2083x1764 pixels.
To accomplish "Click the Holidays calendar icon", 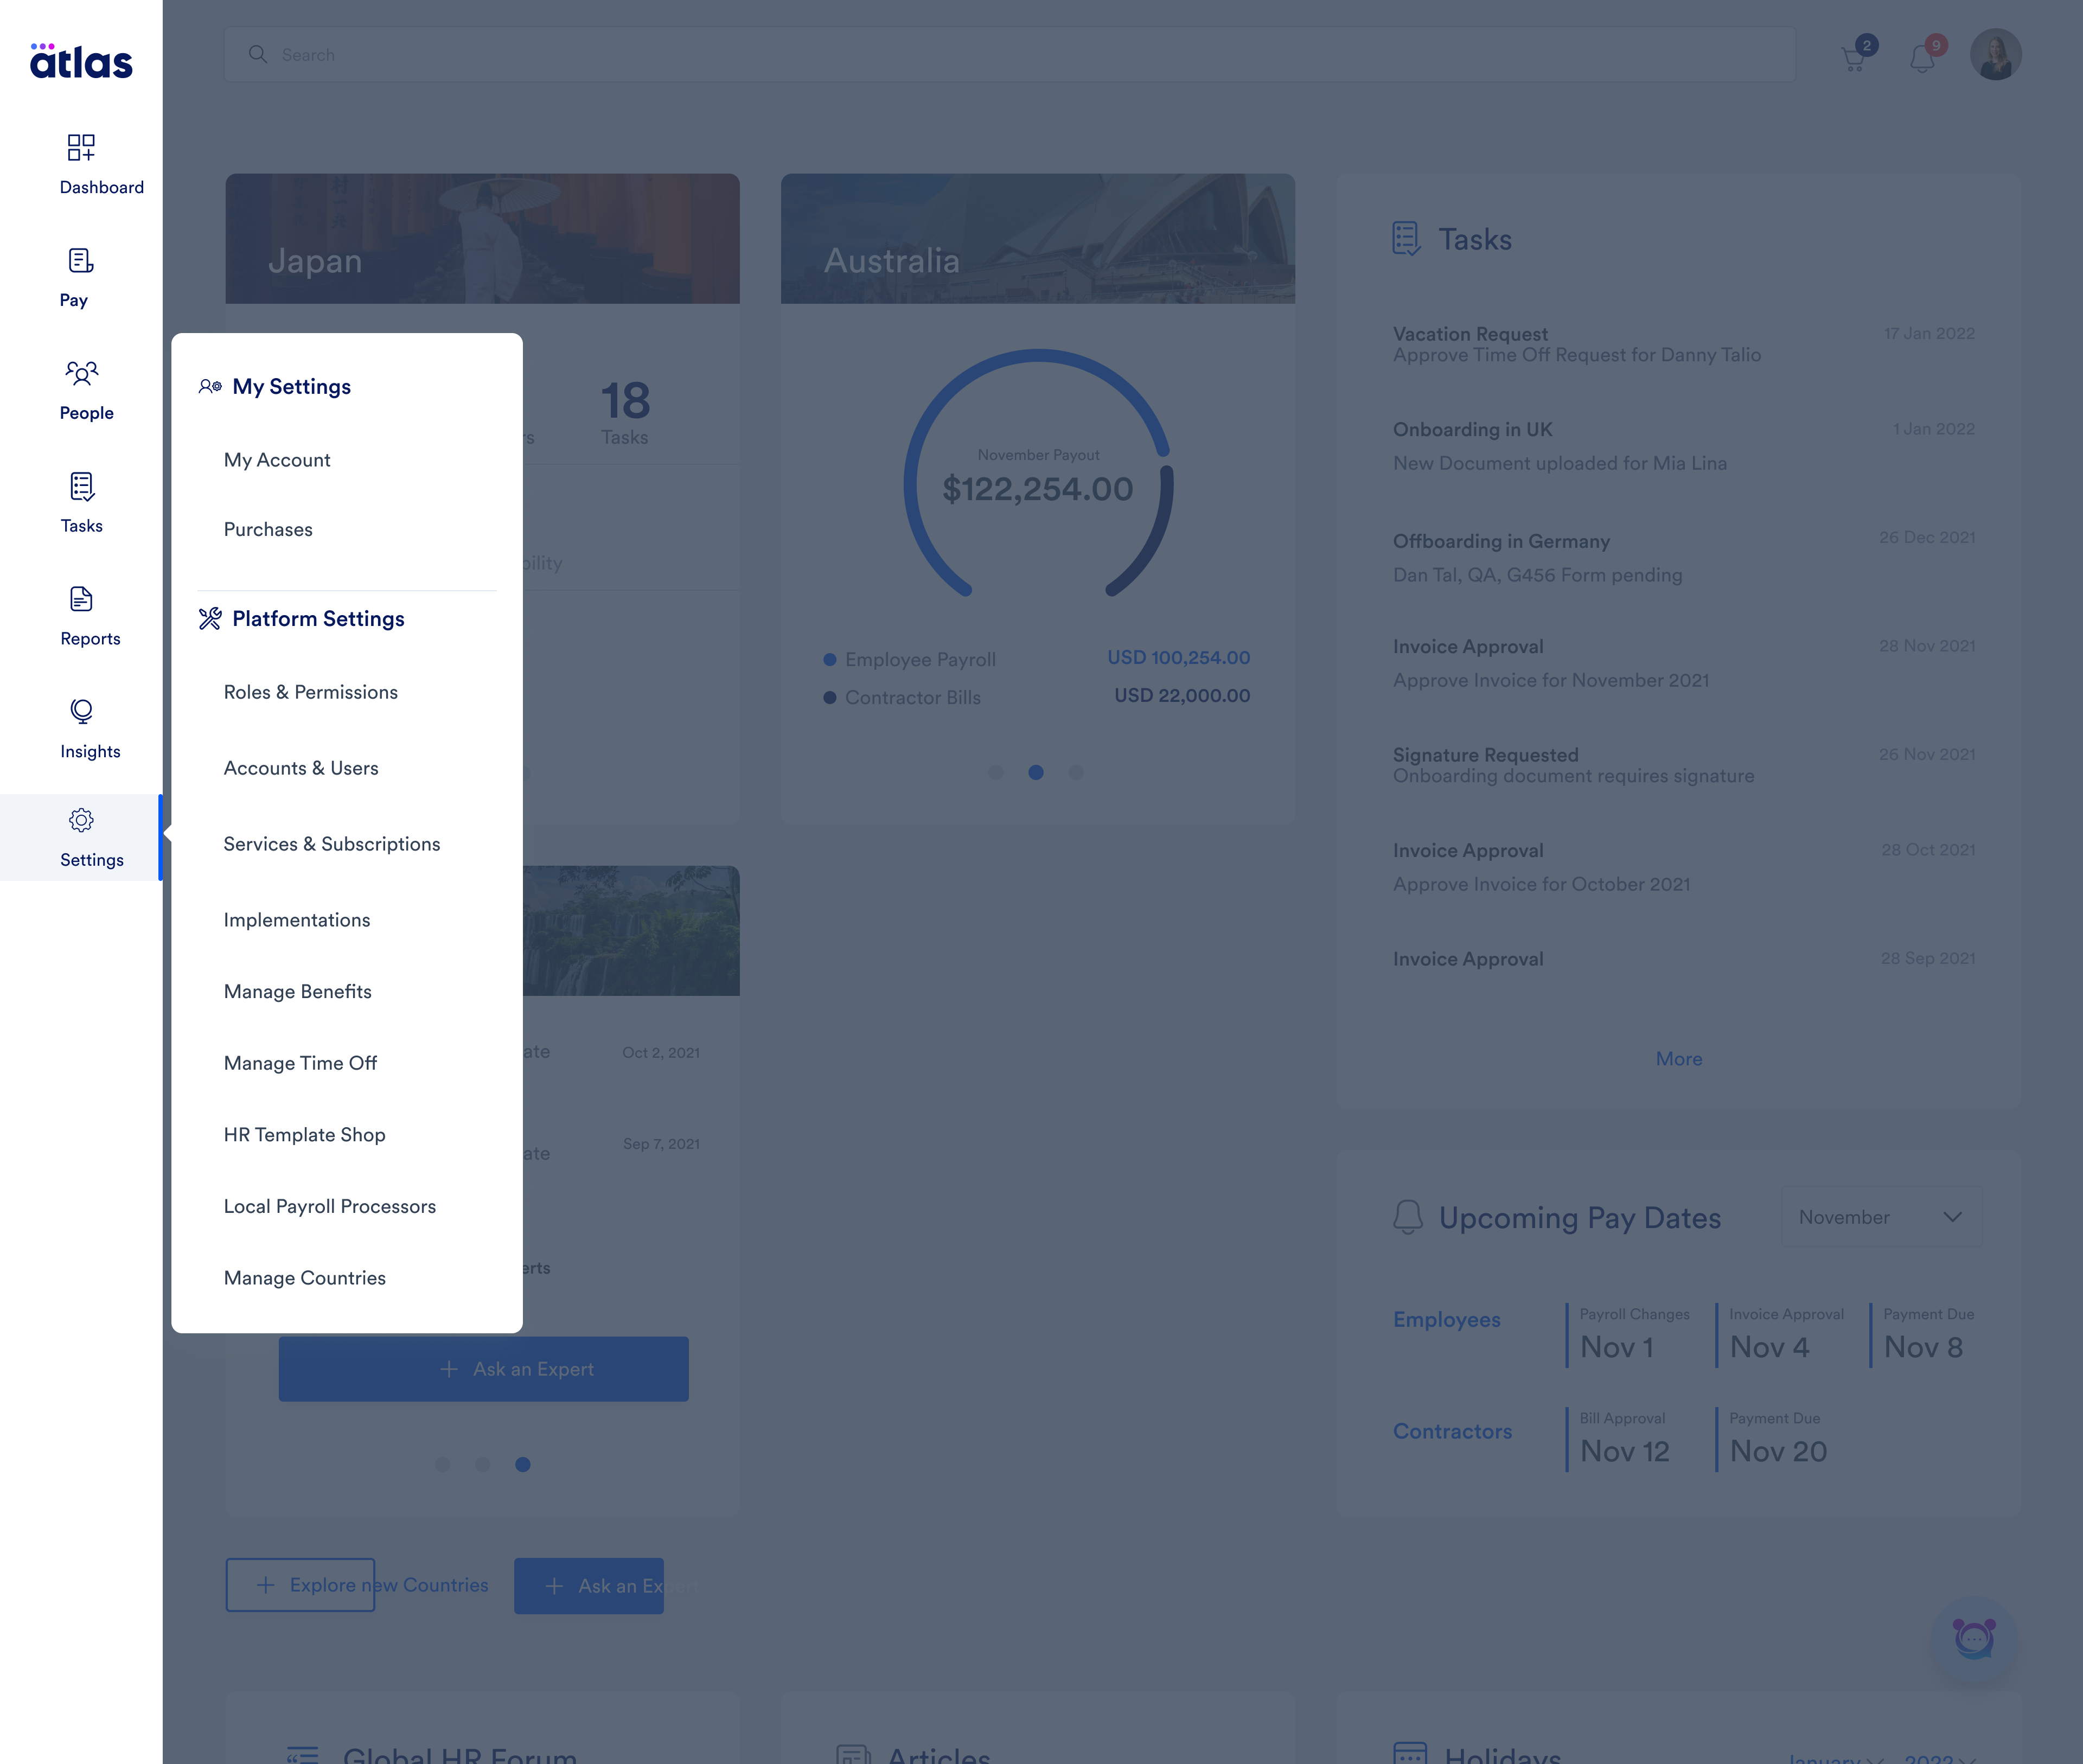I will [x=1409, y=1753].
